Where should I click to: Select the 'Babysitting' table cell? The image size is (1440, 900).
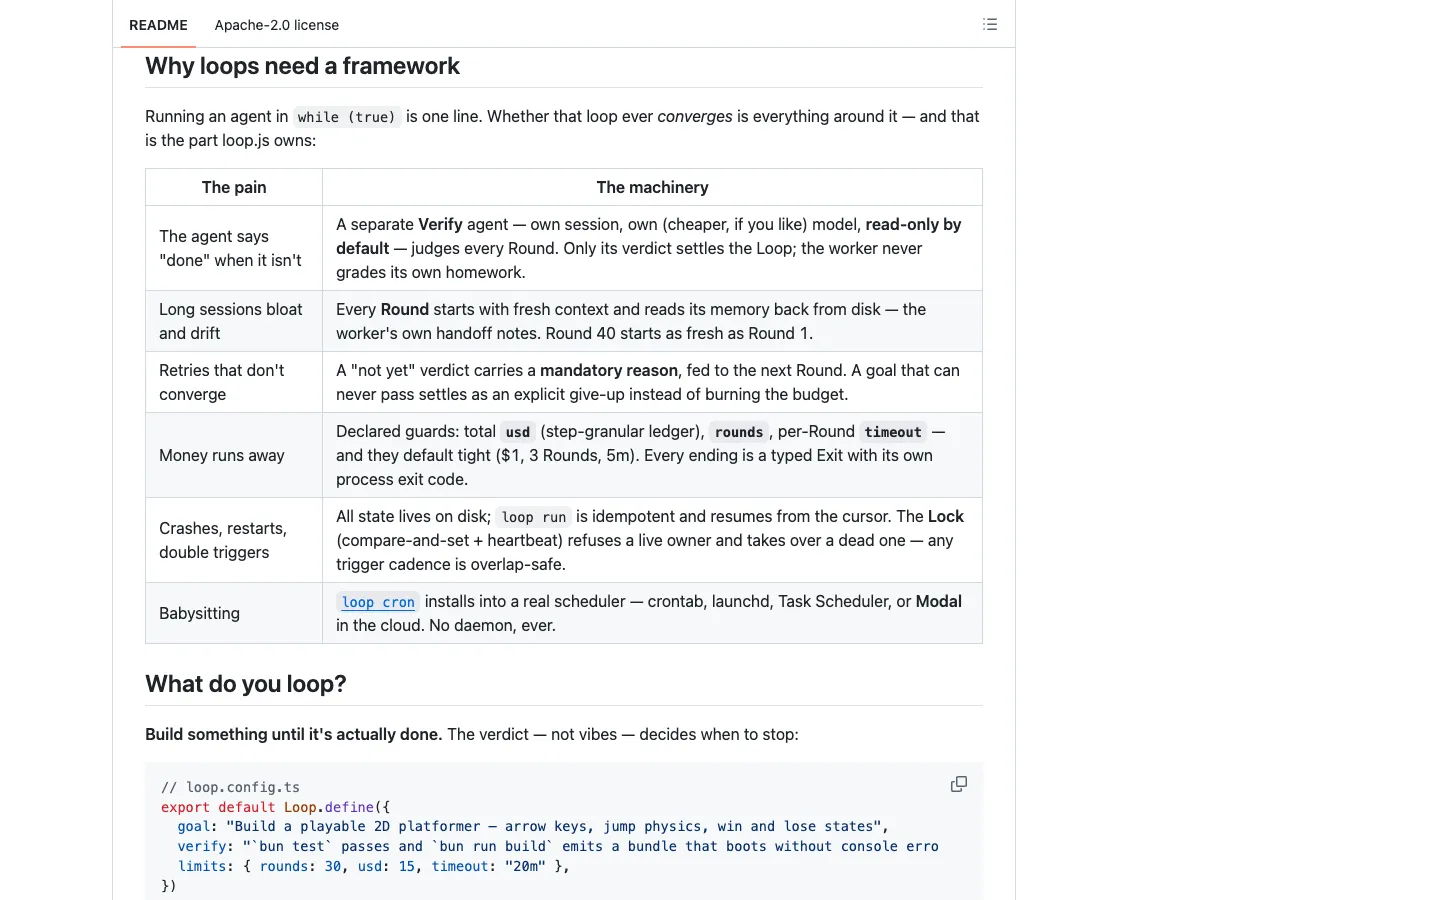point(234,613)
